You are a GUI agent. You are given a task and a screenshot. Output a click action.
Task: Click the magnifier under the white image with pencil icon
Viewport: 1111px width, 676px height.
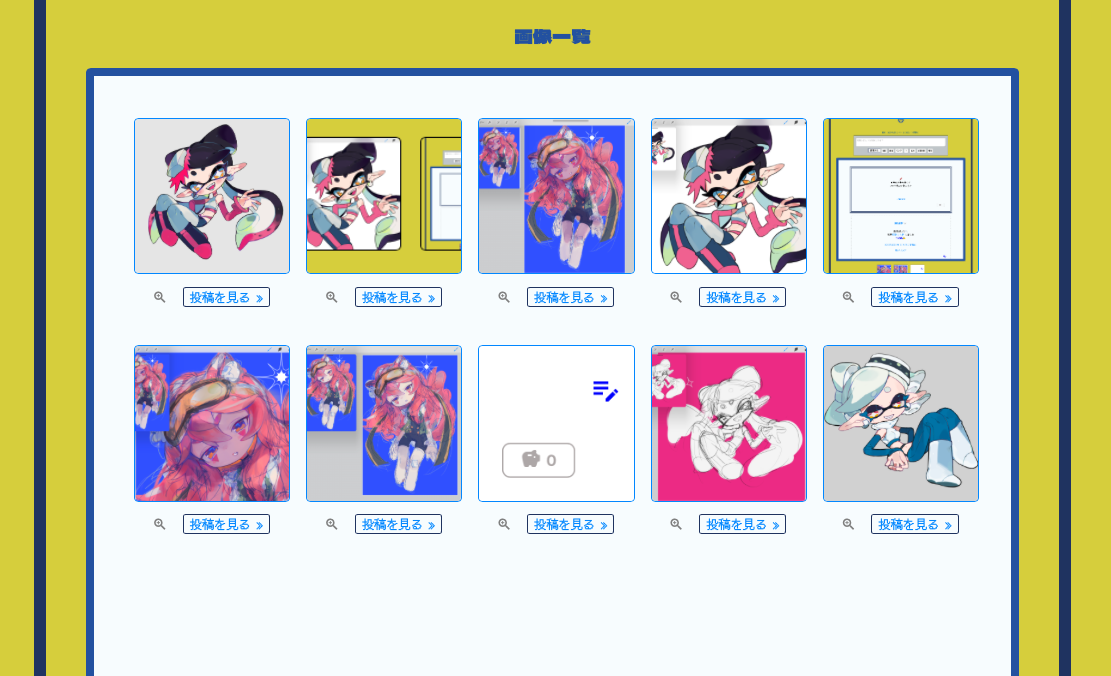coord(504,524)
